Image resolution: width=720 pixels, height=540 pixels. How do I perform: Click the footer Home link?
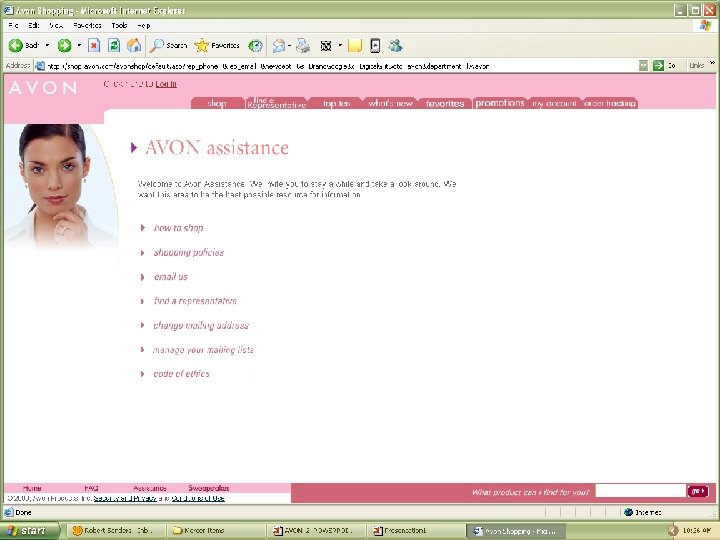(32, 488)
